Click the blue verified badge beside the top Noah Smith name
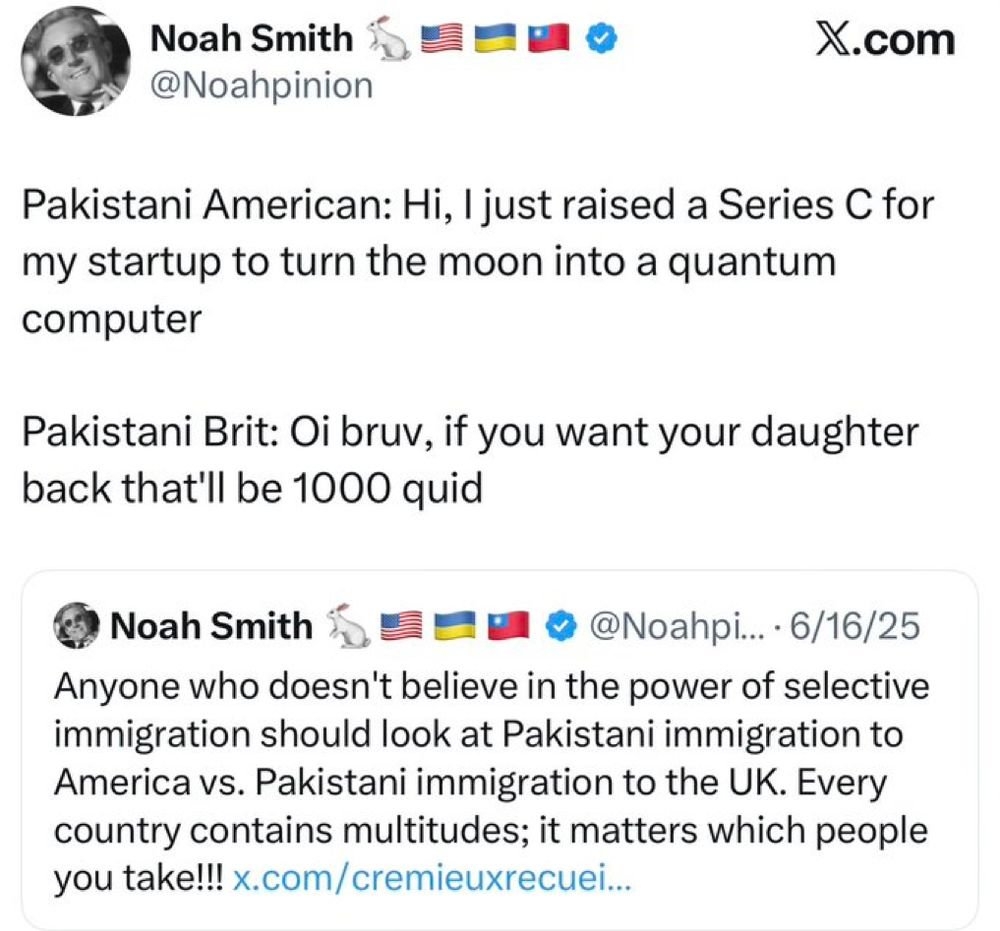 coord(599,39)
